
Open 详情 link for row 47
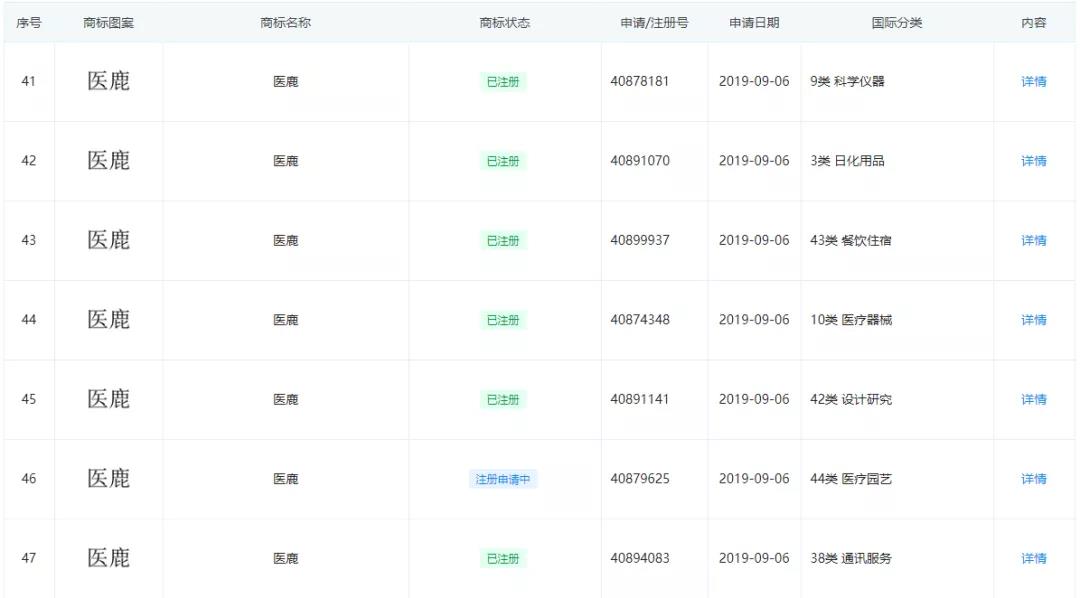tap(1033, 559)
